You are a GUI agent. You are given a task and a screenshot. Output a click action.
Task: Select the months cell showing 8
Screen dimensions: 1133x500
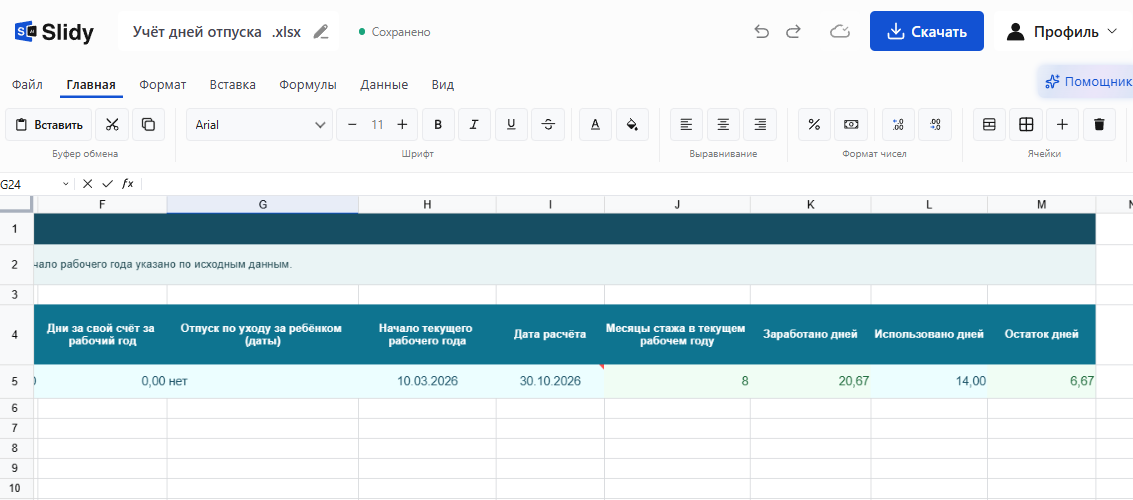tap(677, 382)
